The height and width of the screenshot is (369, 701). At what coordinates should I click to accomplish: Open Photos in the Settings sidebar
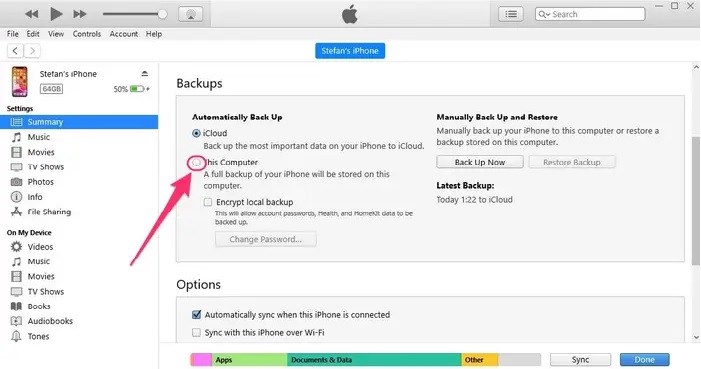pyautogui.click(x=40, y=182)
